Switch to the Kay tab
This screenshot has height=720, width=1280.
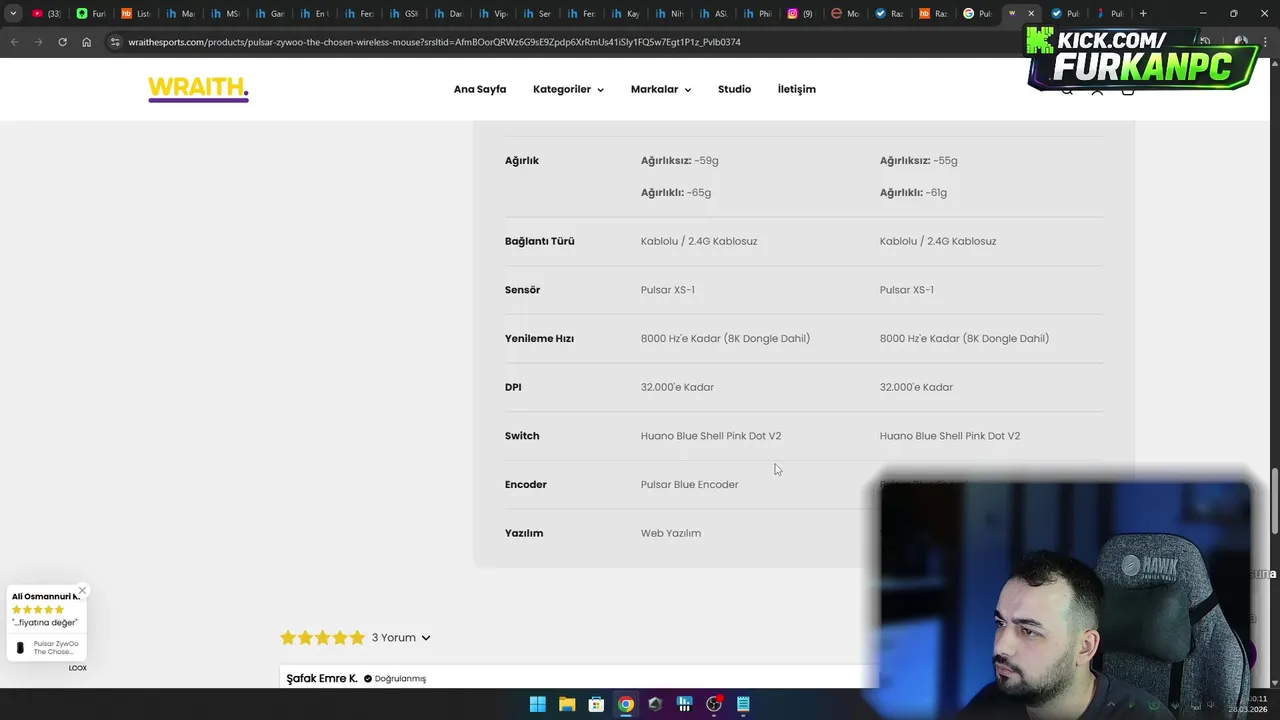(x=625, y=13)
